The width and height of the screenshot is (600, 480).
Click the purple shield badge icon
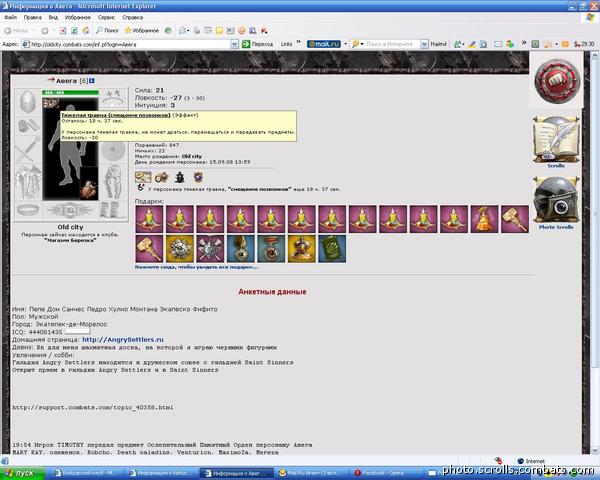[198, 177]
